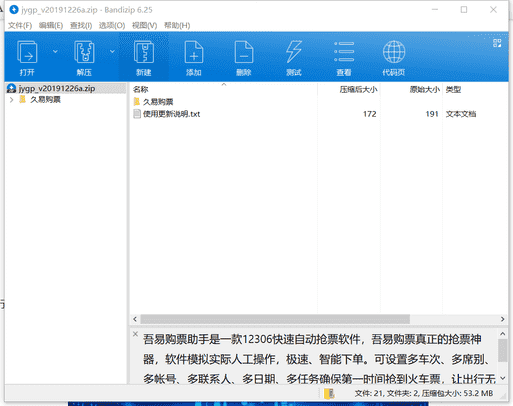
Task: Click the txt file icon of 使用更新说明.txt
Action: coord(137,114)
